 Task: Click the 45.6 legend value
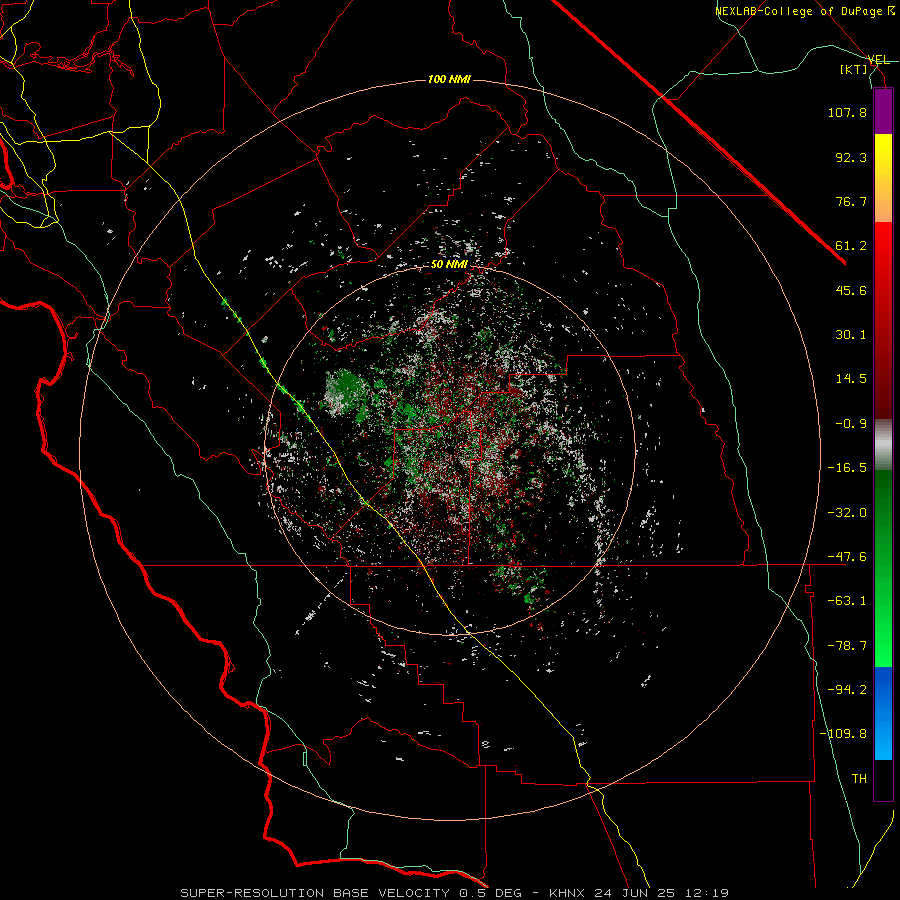[851, 290]
